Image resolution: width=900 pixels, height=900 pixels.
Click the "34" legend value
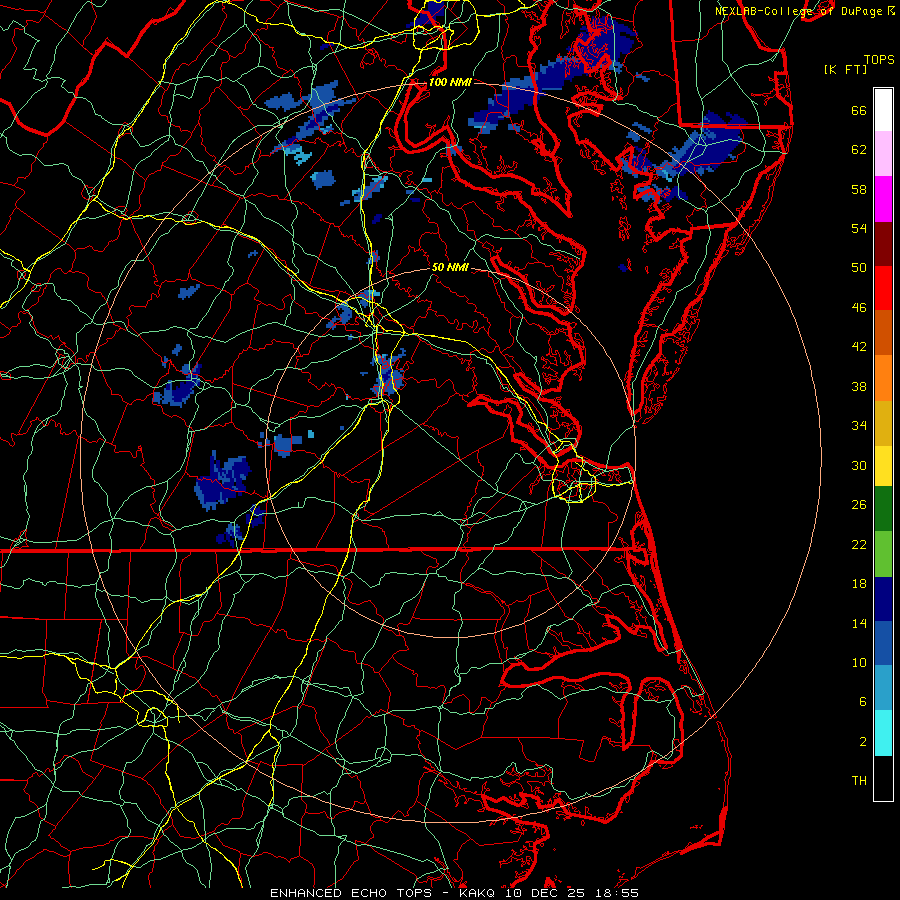pos(859,426)
